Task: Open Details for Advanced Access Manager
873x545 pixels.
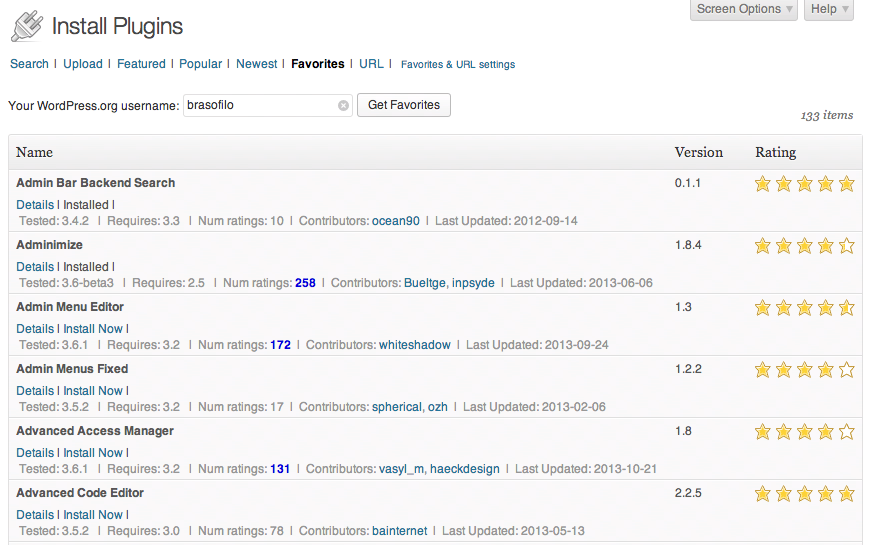Action: (x=35, y=453)
